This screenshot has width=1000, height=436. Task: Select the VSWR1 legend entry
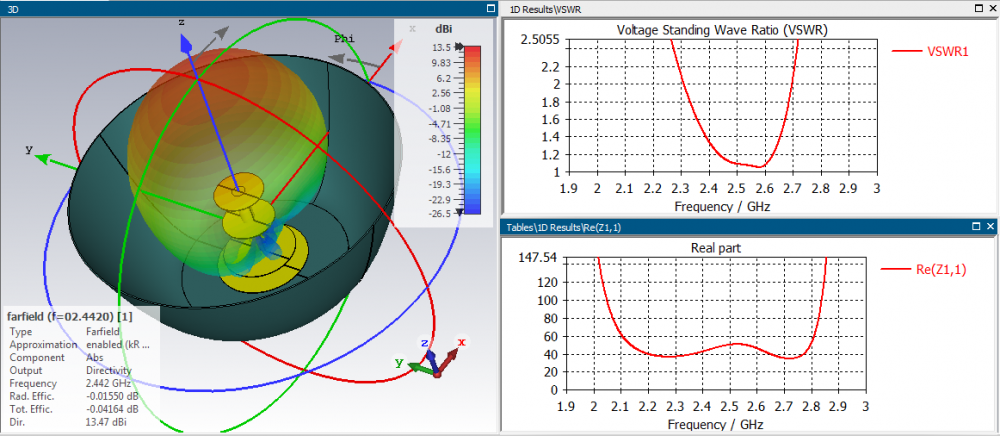[x=932, y=51]
